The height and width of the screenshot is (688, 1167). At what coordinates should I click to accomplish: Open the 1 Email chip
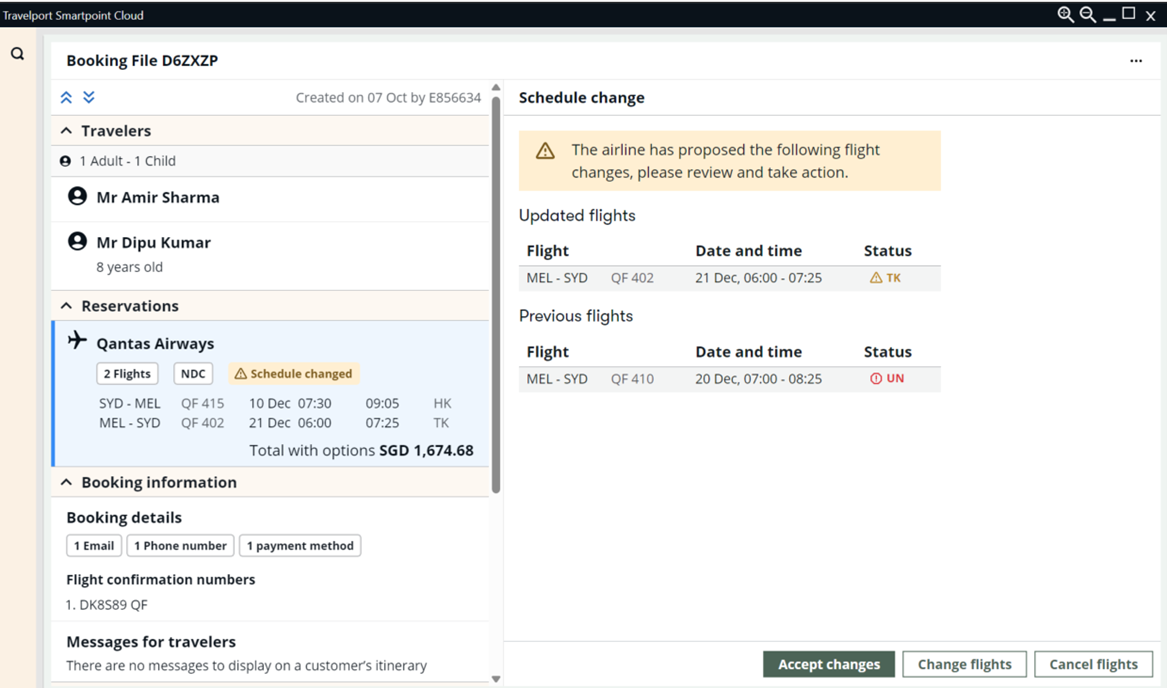click(x=94, y=546)
